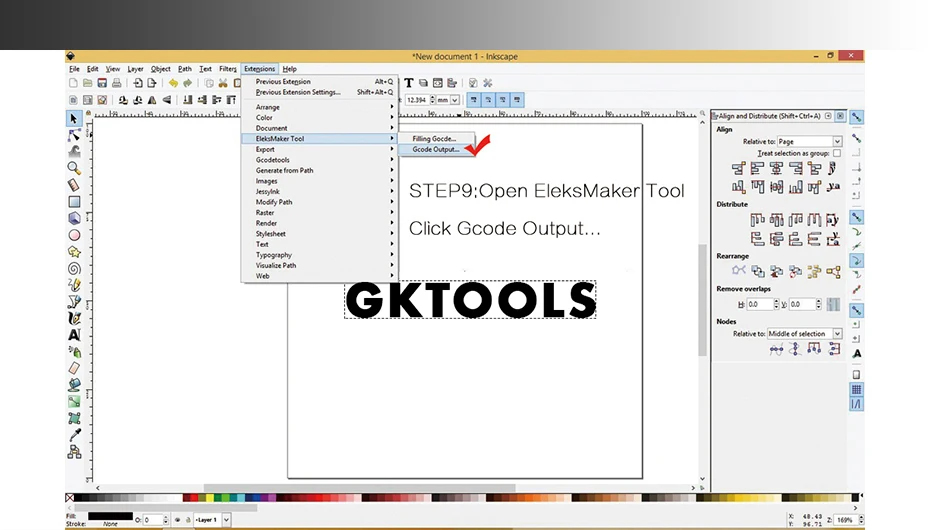This screenshot has width=930, height=530.
Task: Select the Spray tool
Action: [x=74, y=352]
